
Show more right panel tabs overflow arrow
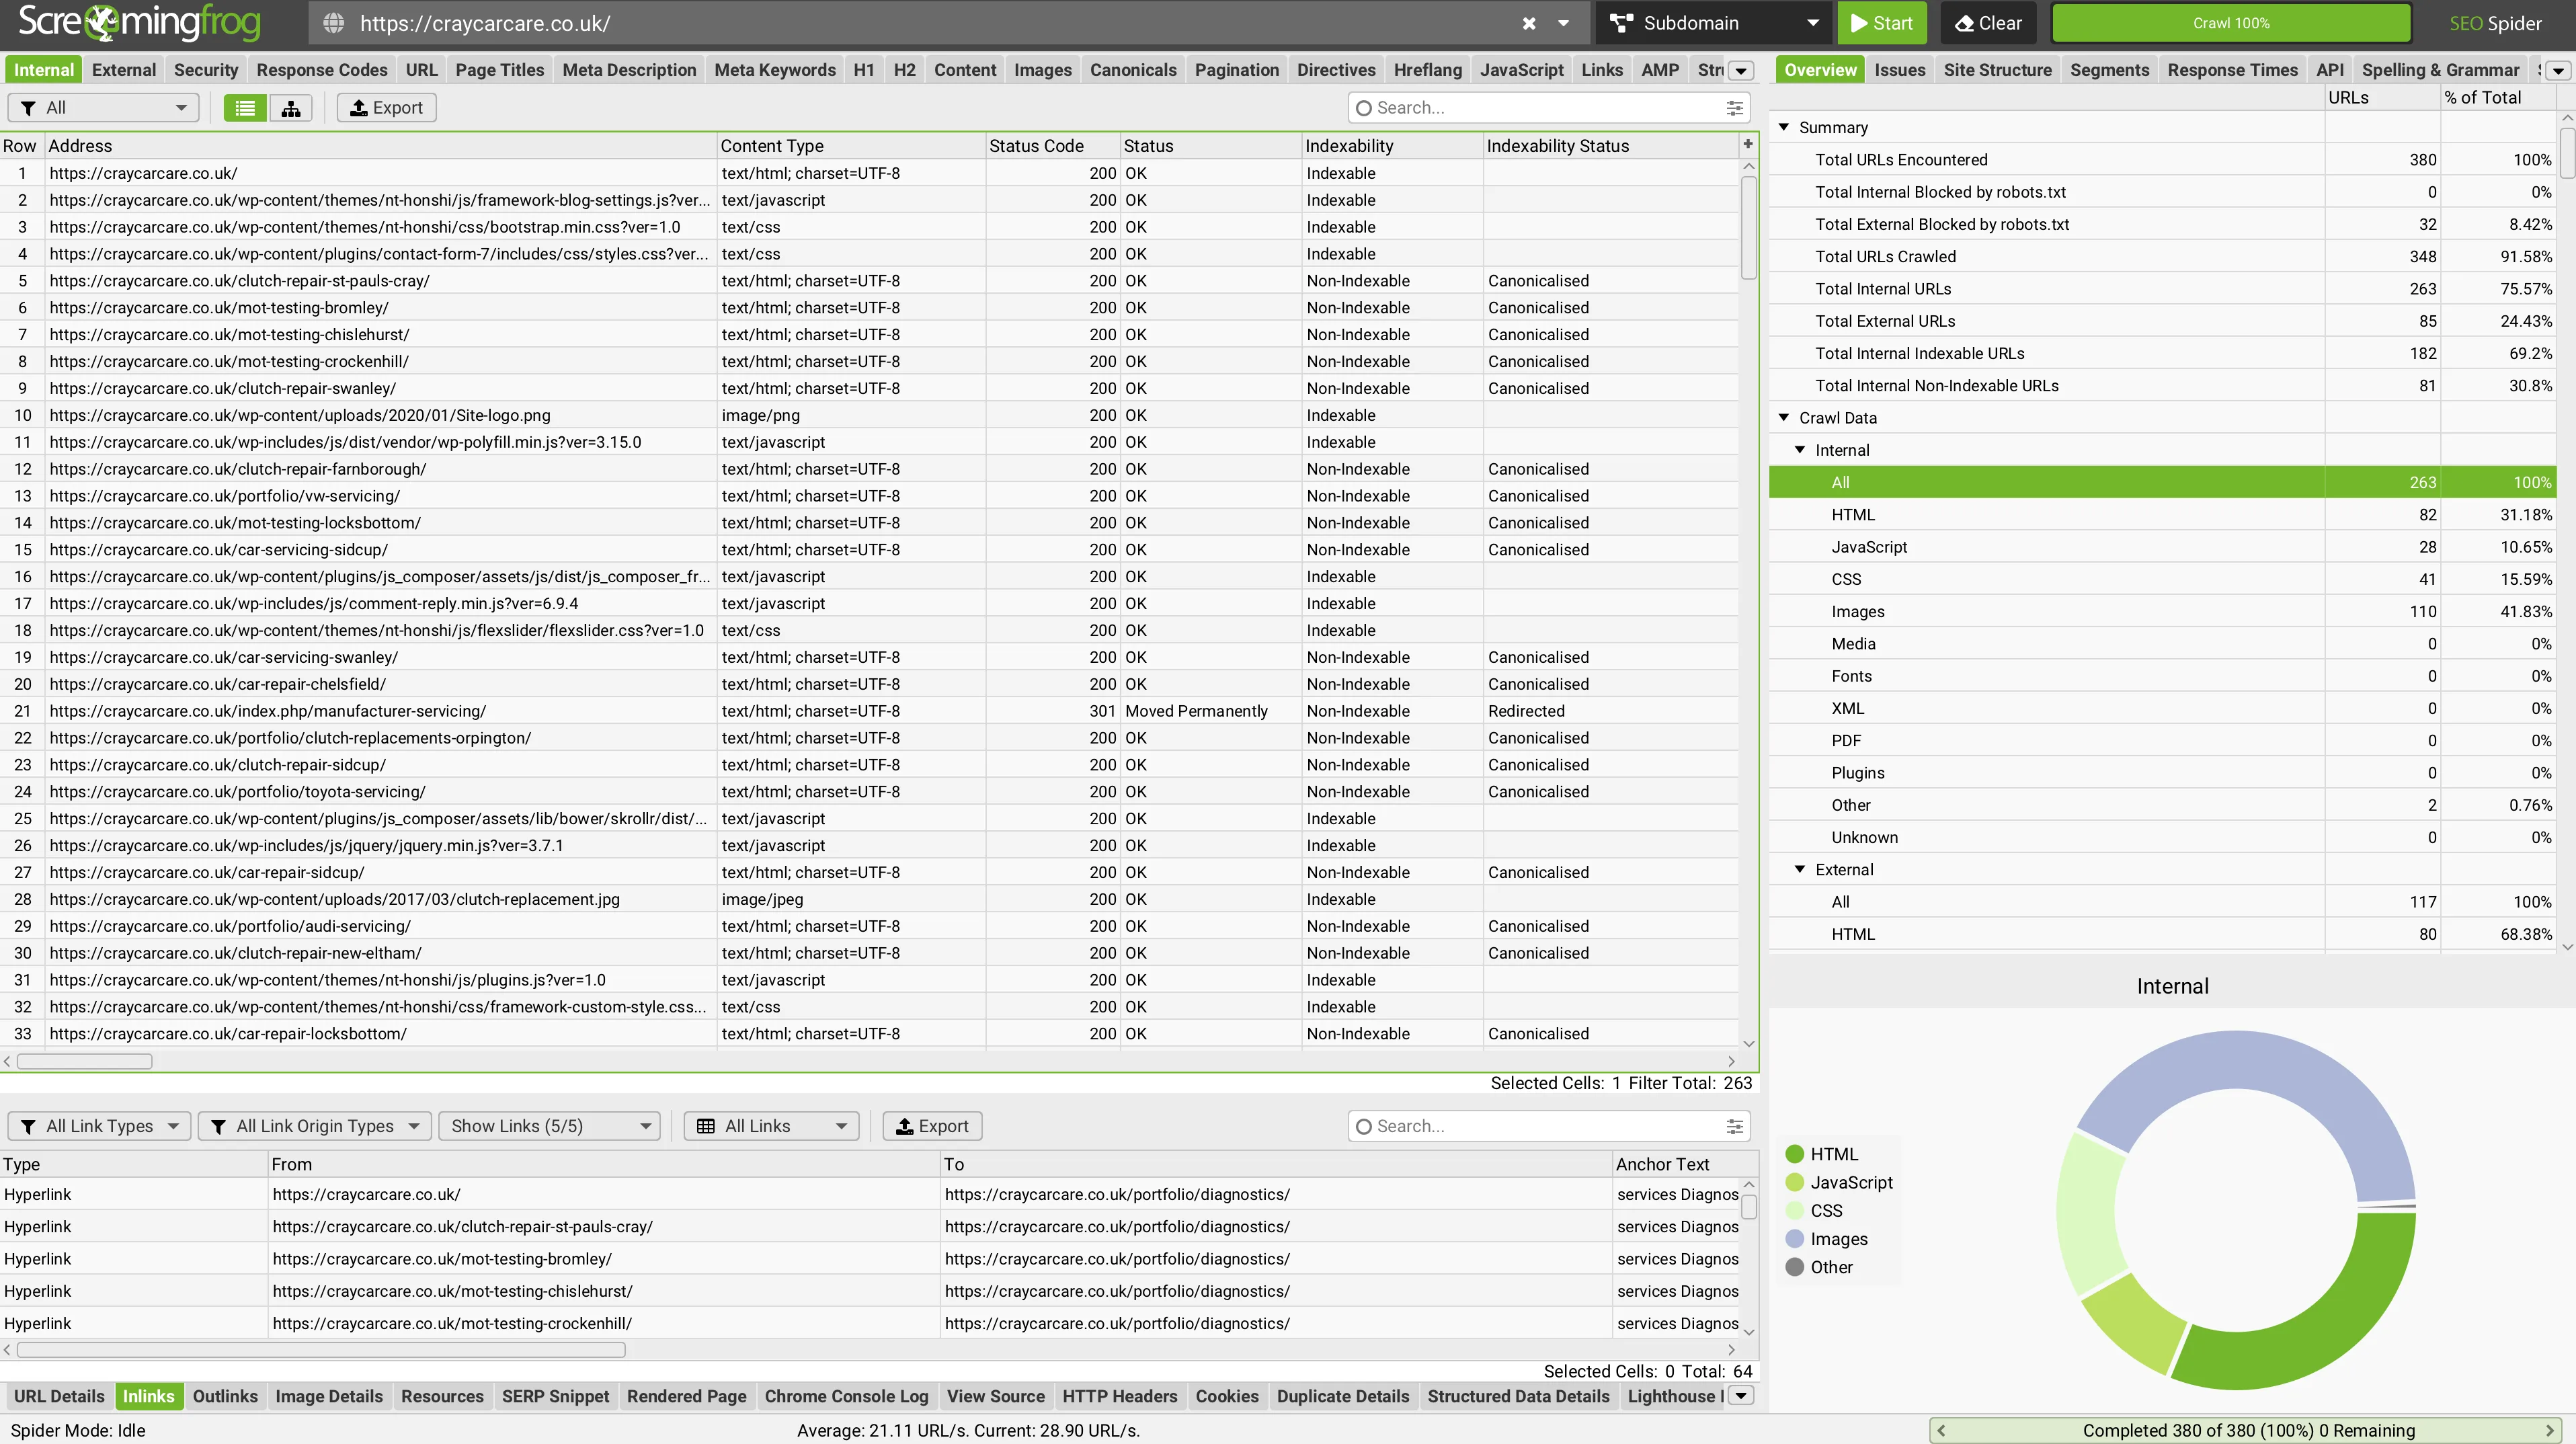(2558, 71)
